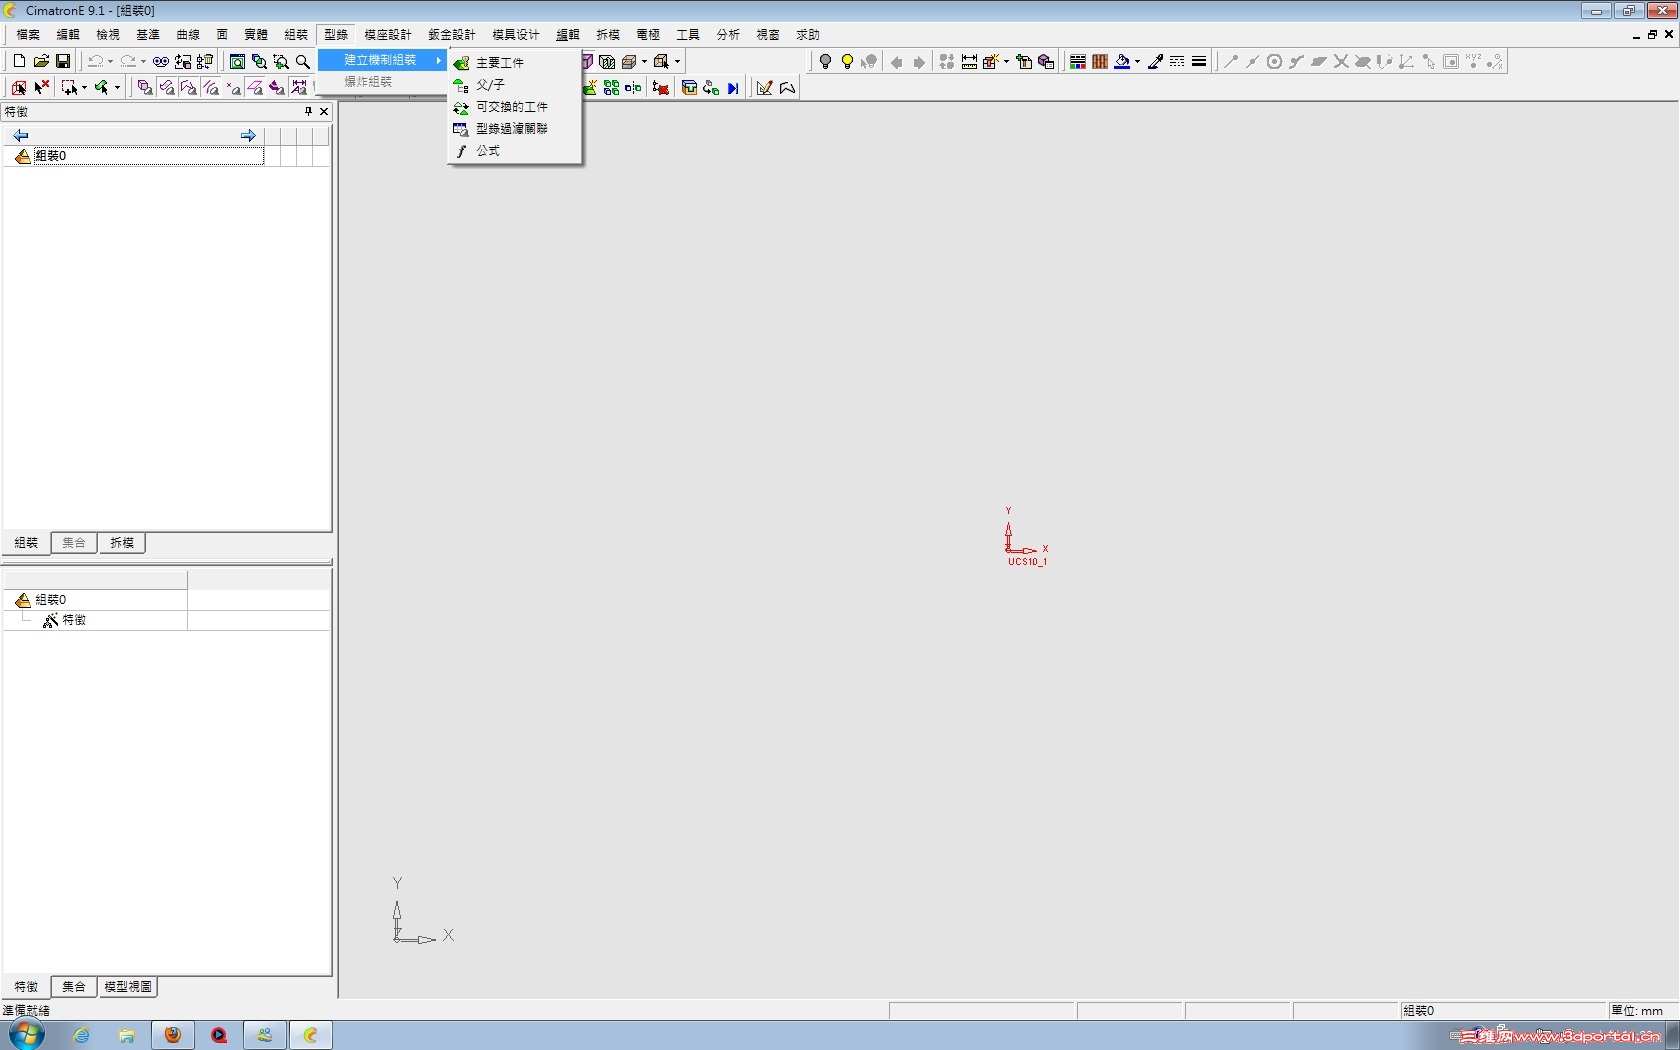Click the brown columns grid icon
This screenshot has height=1050, width=1680.
(x=1100, y=61)
